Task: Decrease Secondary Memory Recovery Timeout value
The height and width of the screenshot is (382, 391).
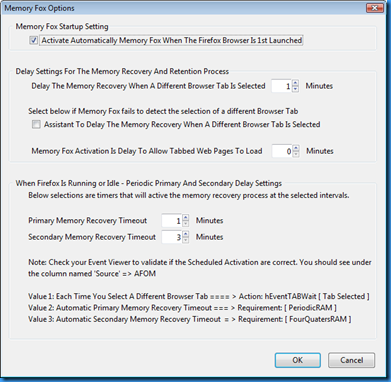Action: [x=186, y=240]
